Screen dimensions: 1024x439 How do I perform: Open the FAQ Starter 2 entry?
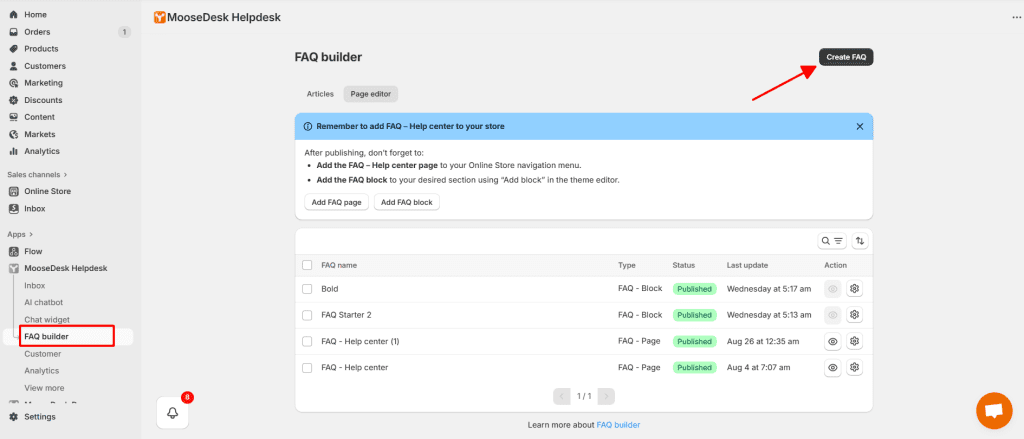pos(346,315)
